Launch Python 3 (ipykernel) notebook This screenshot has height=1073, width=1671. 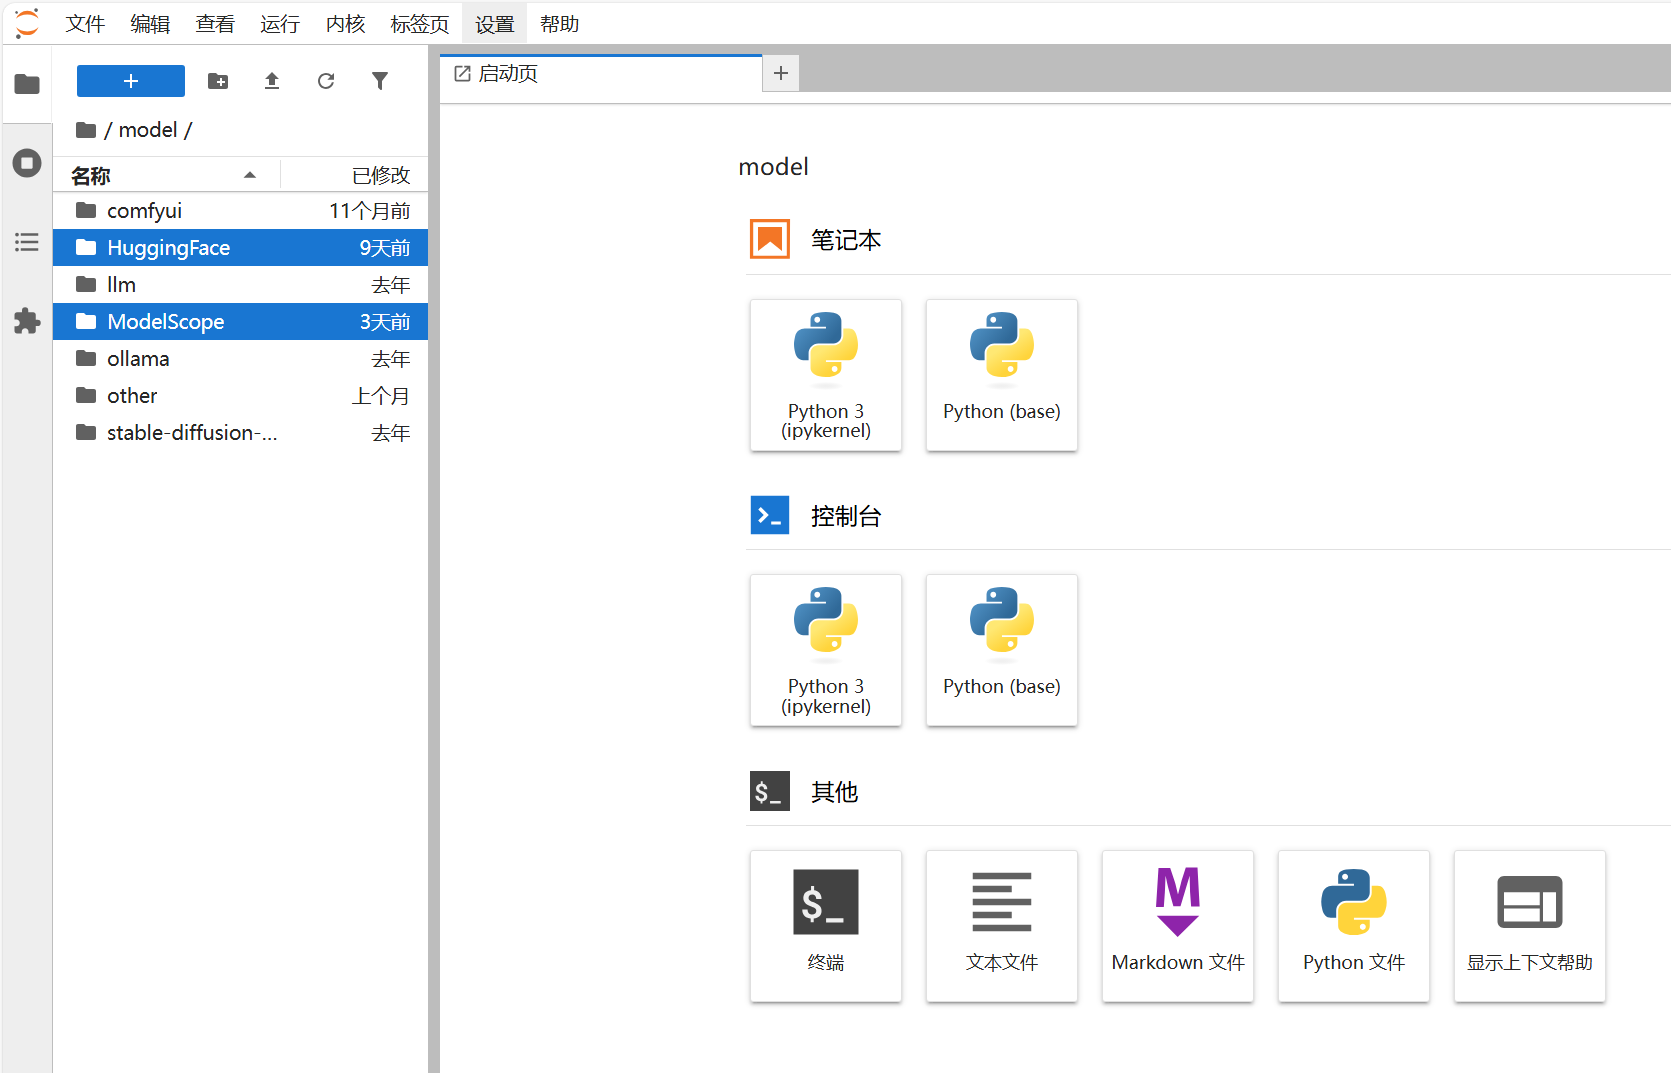pos(825,375)
